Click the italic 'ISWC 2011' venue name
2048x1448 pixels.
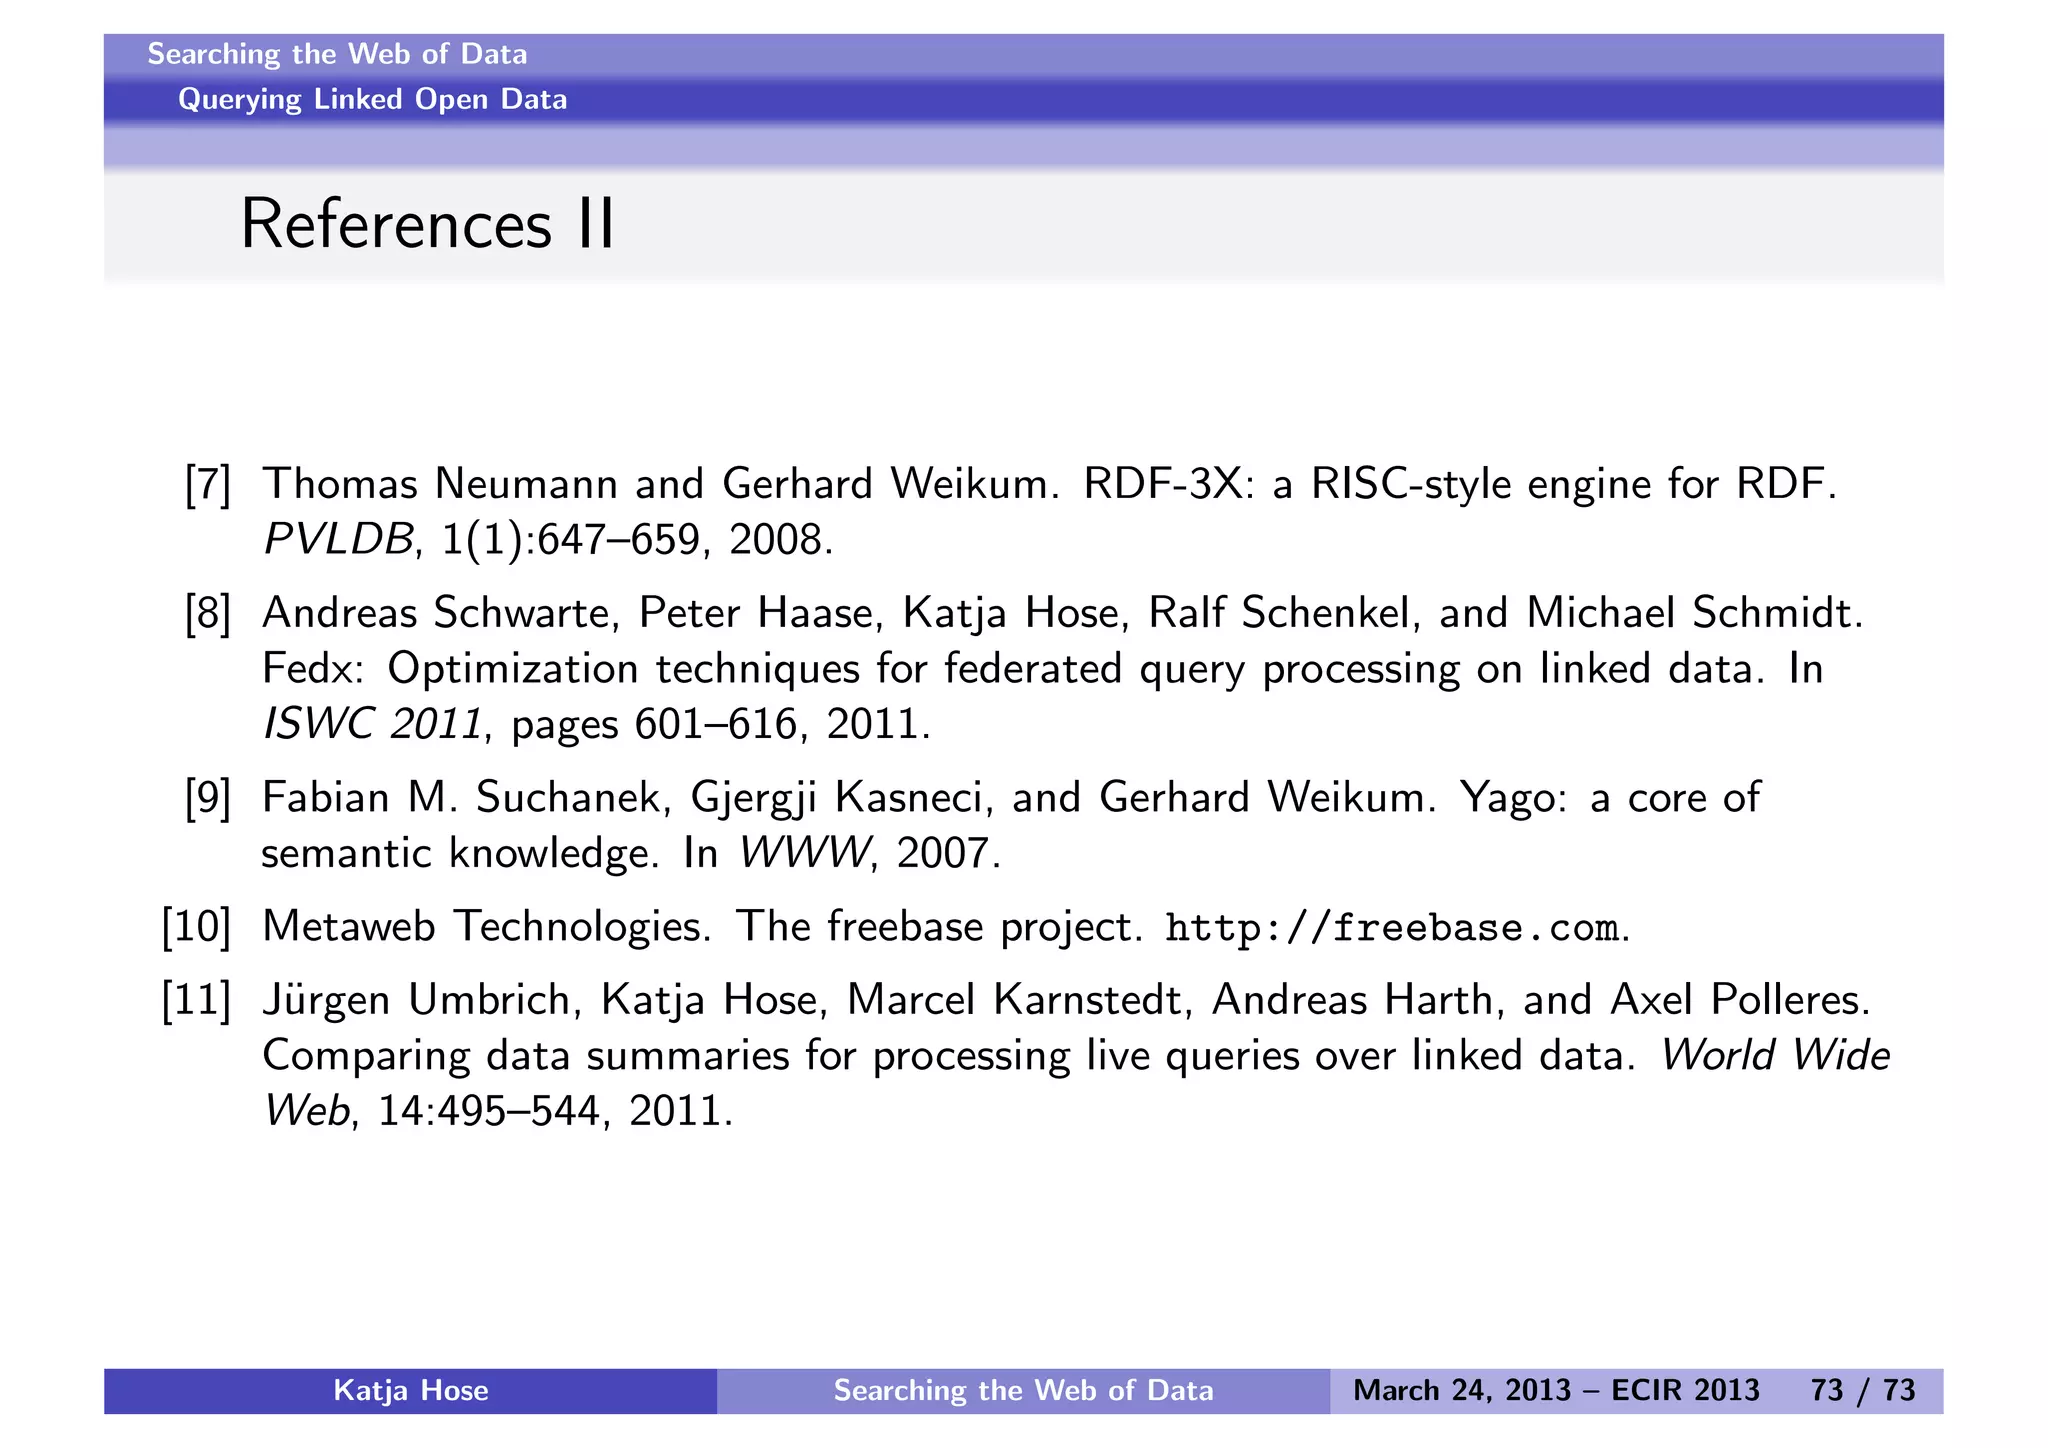[x=373, y=724]
